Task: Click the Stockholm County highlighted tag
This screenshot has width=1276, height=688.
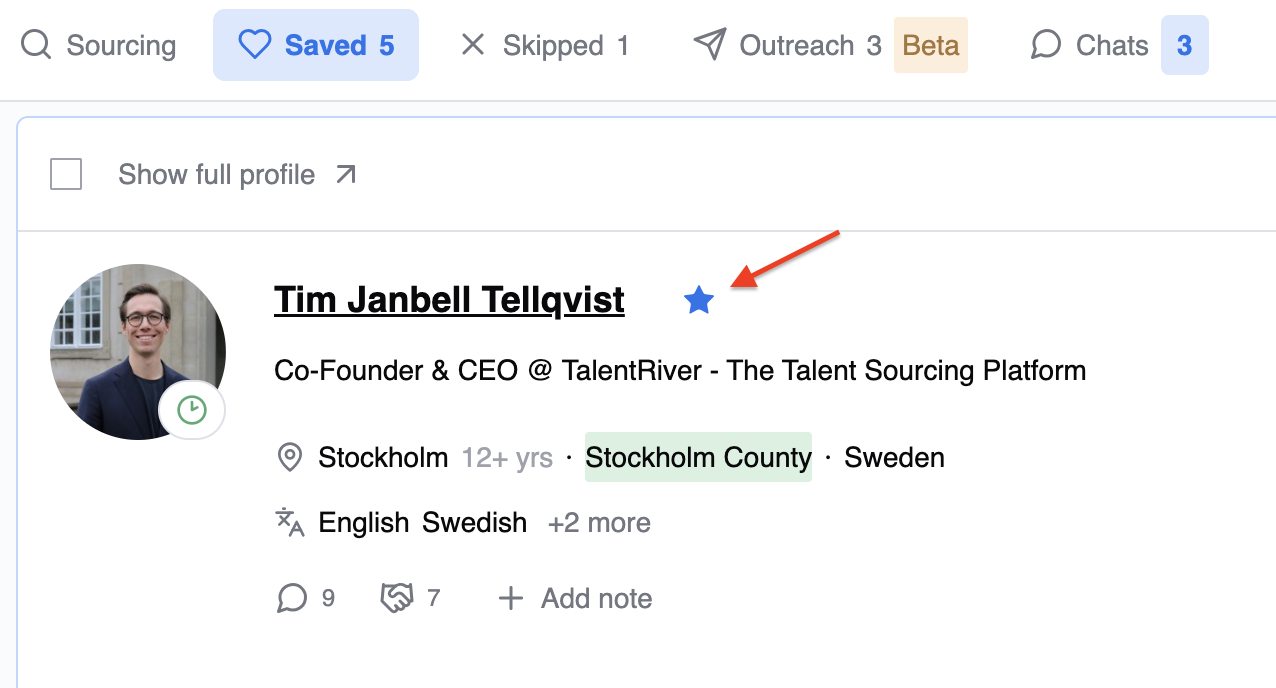Action: [698, 457]
